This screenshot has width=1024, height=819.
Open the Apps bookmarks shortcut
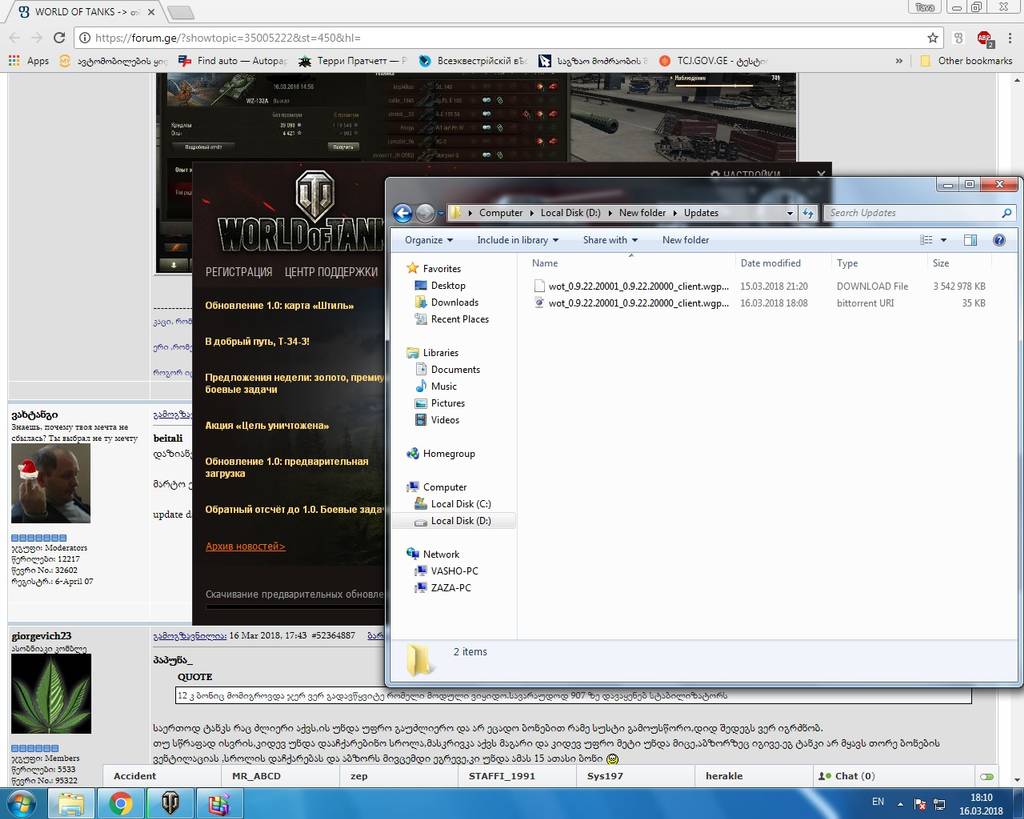29,61
